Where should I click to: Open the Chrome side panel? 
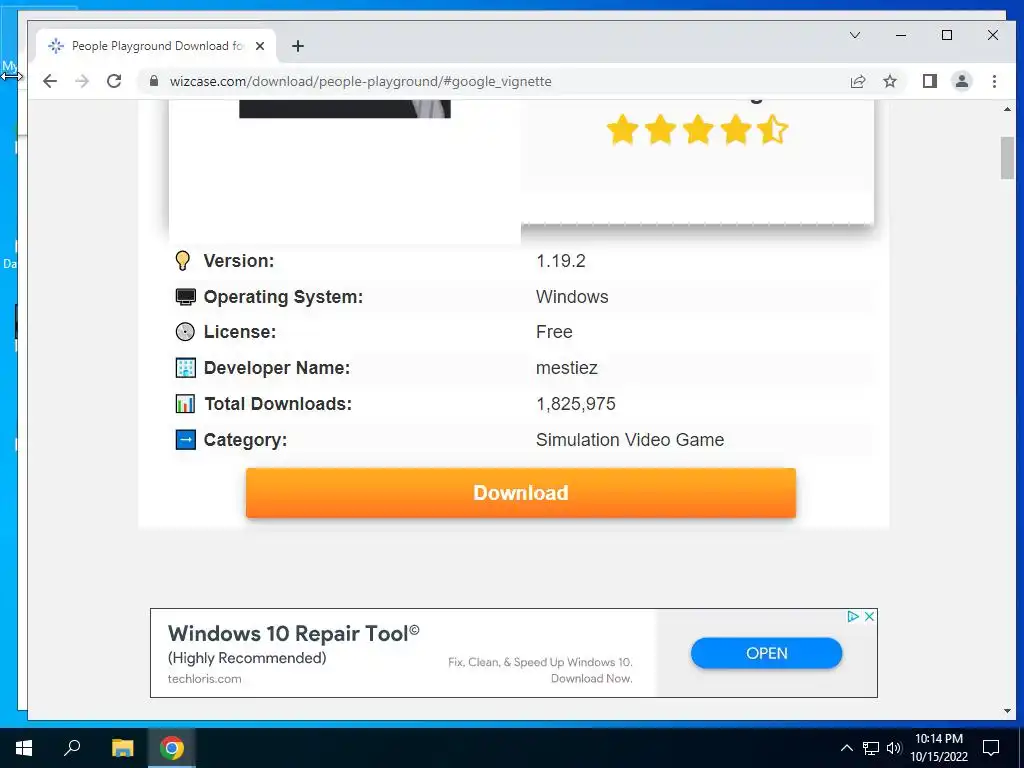(929, 81)
